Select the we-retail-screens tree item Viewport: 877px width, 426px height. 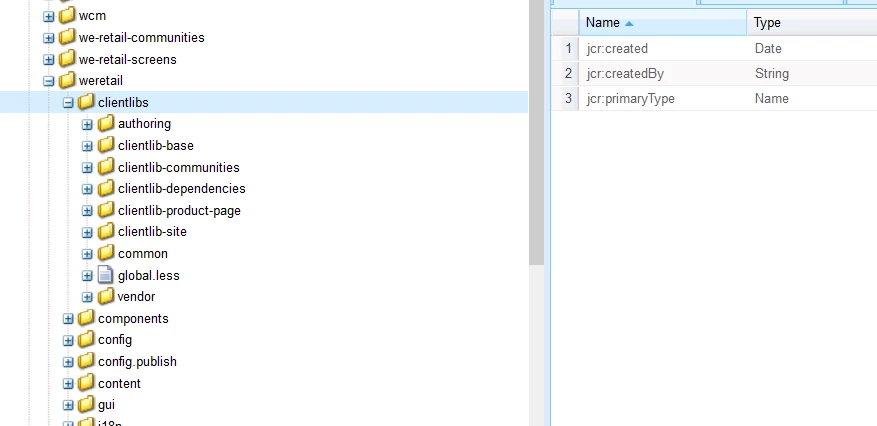pos(128,59)
